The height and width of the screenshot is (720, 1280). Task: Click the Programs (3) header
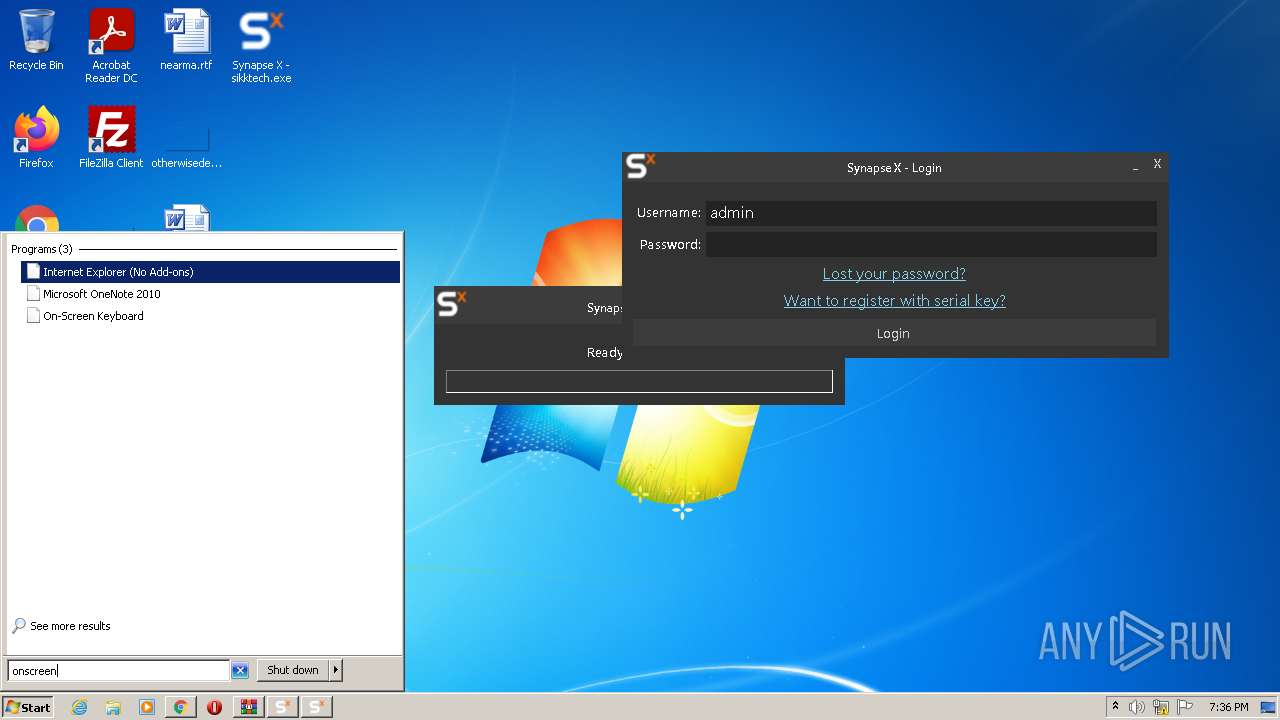tap(42, 249)
